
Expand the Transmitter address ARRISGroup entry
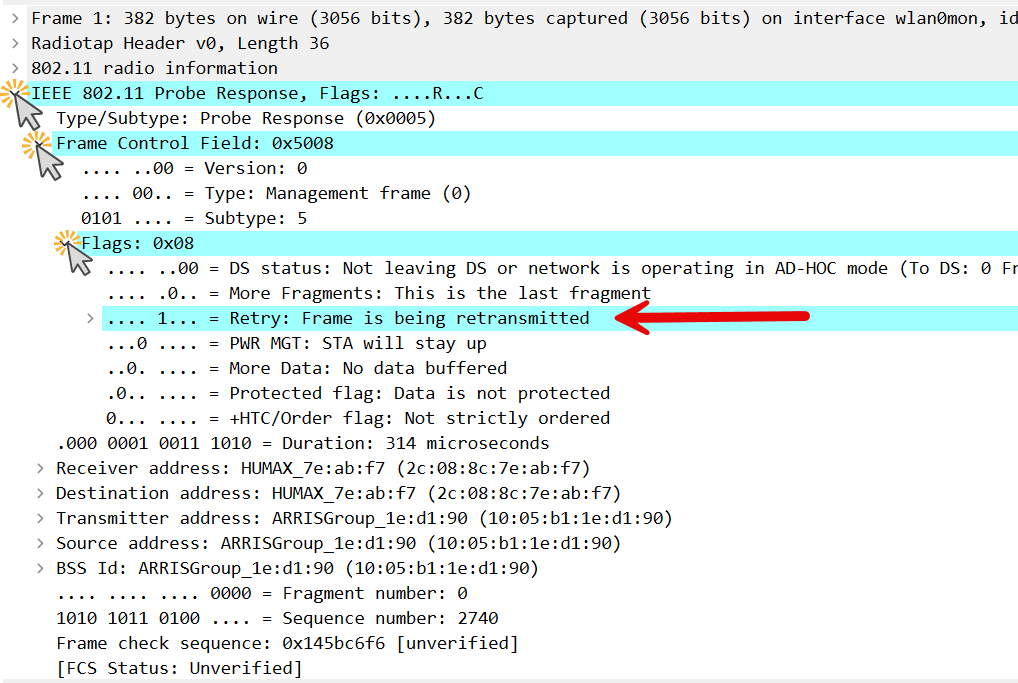point(40,518)
